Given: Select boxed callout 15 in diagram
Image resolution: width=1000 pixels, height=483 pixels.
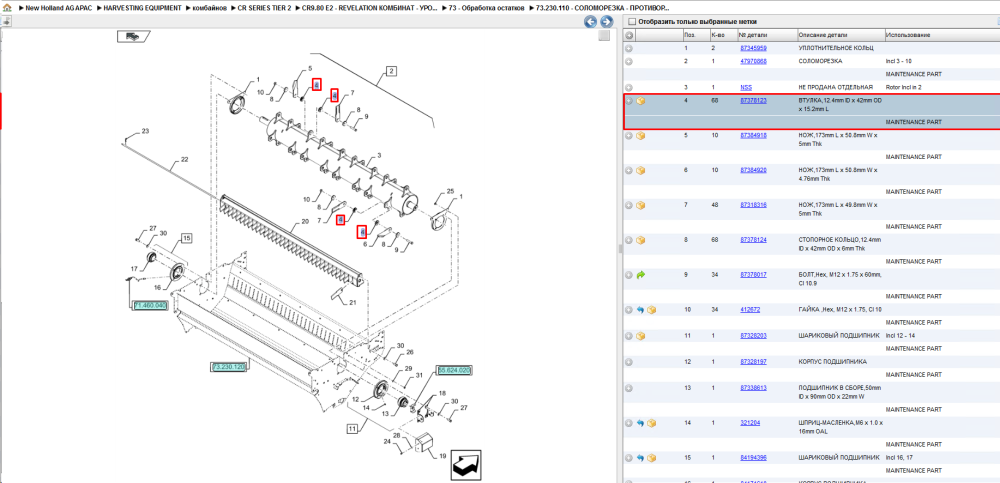Looking at the screenshot, I should (186, 238).
